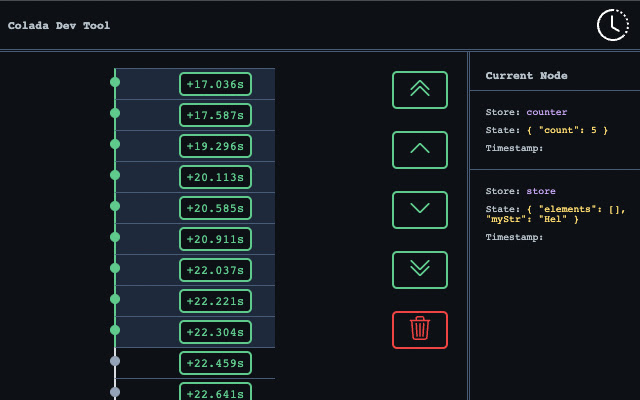Jump to first node with double-up arrows
Viewport: 640px width, 400px height.
[420, 90]
